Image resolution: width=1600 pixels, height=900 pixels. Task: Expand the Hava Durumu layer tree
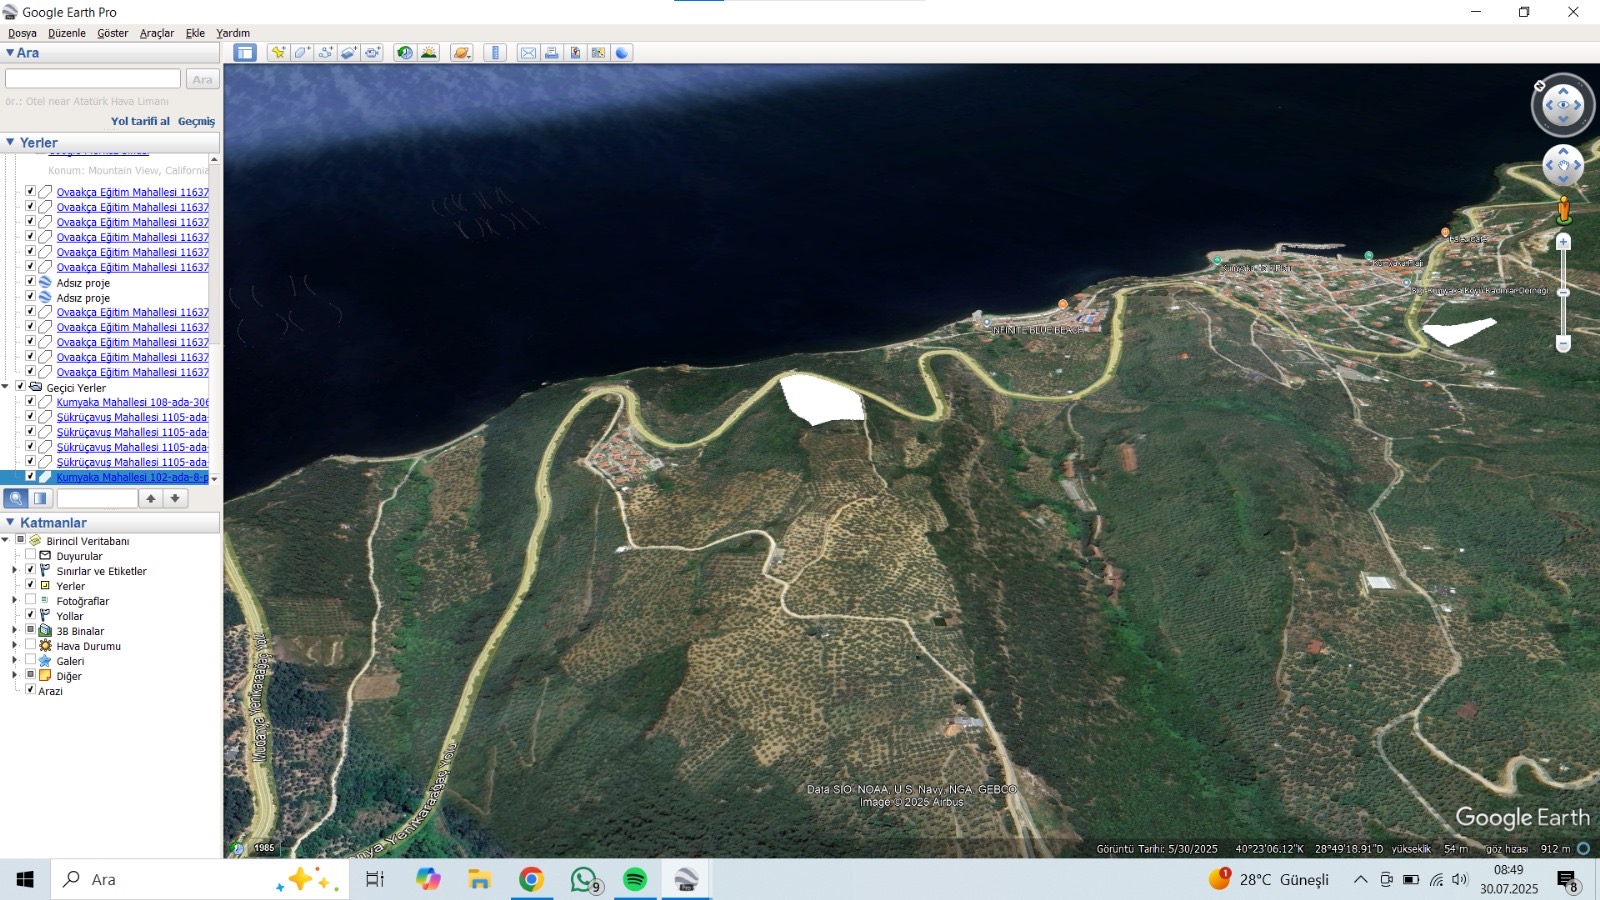pos(15,646)
